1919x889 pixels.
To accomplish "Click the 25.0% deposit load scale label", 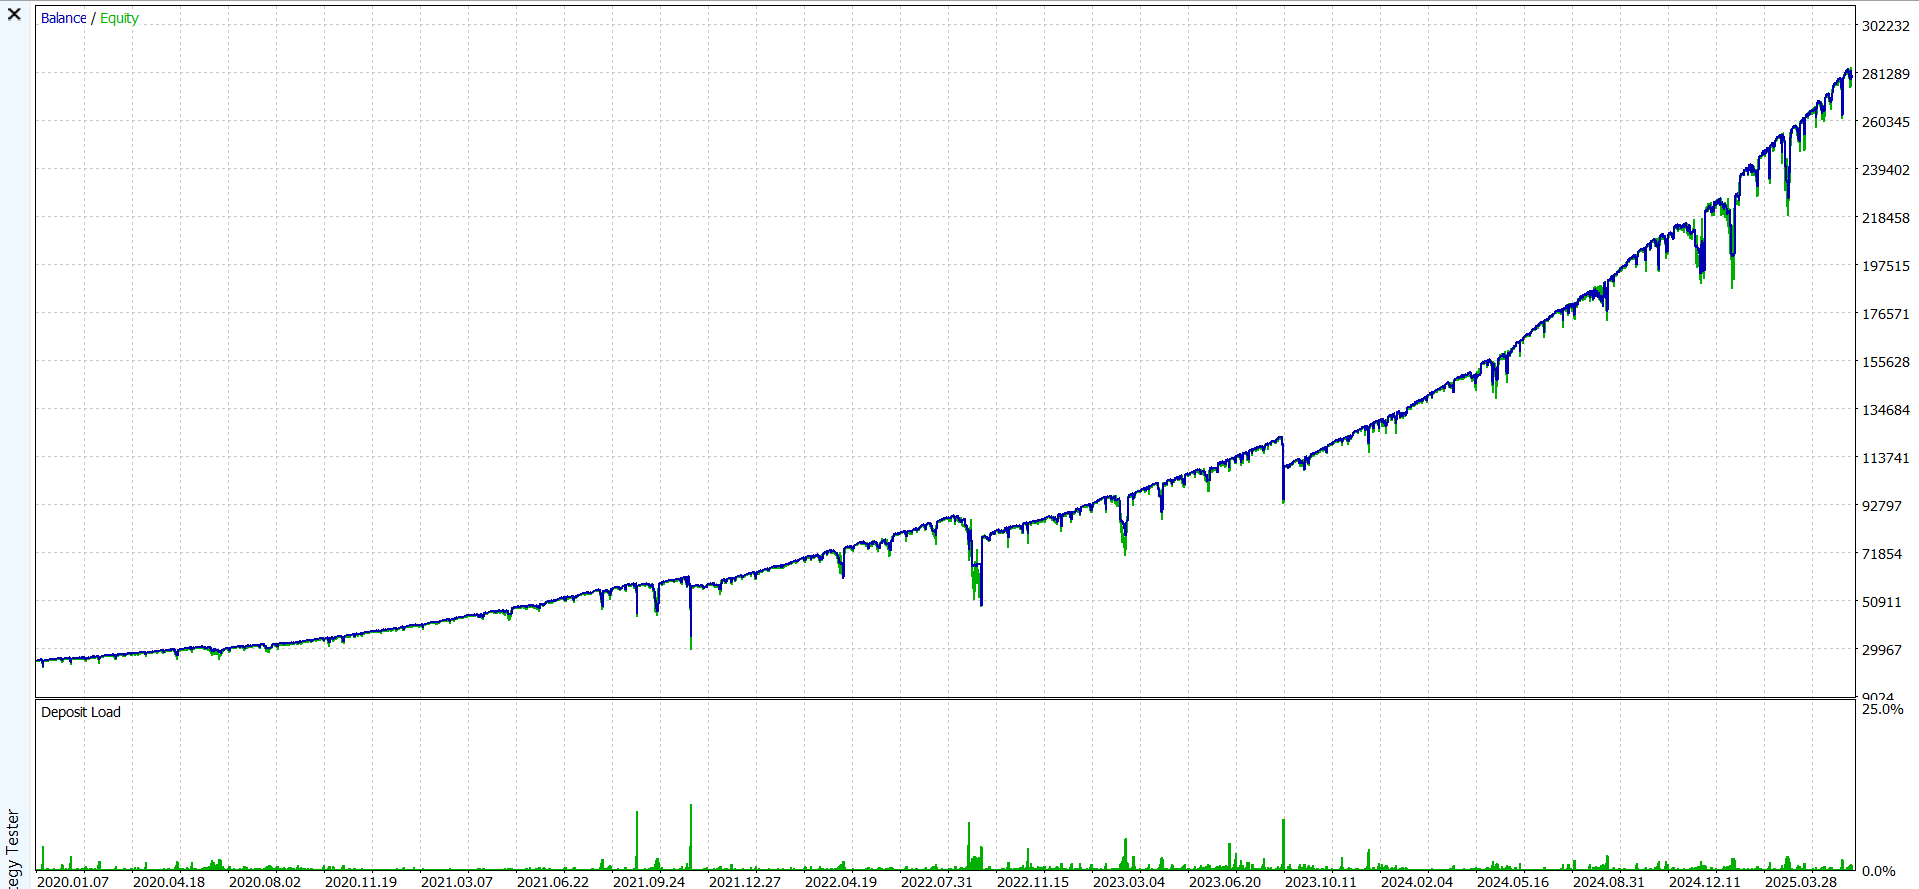I will pyautogui.click(x=1882, y=709).
